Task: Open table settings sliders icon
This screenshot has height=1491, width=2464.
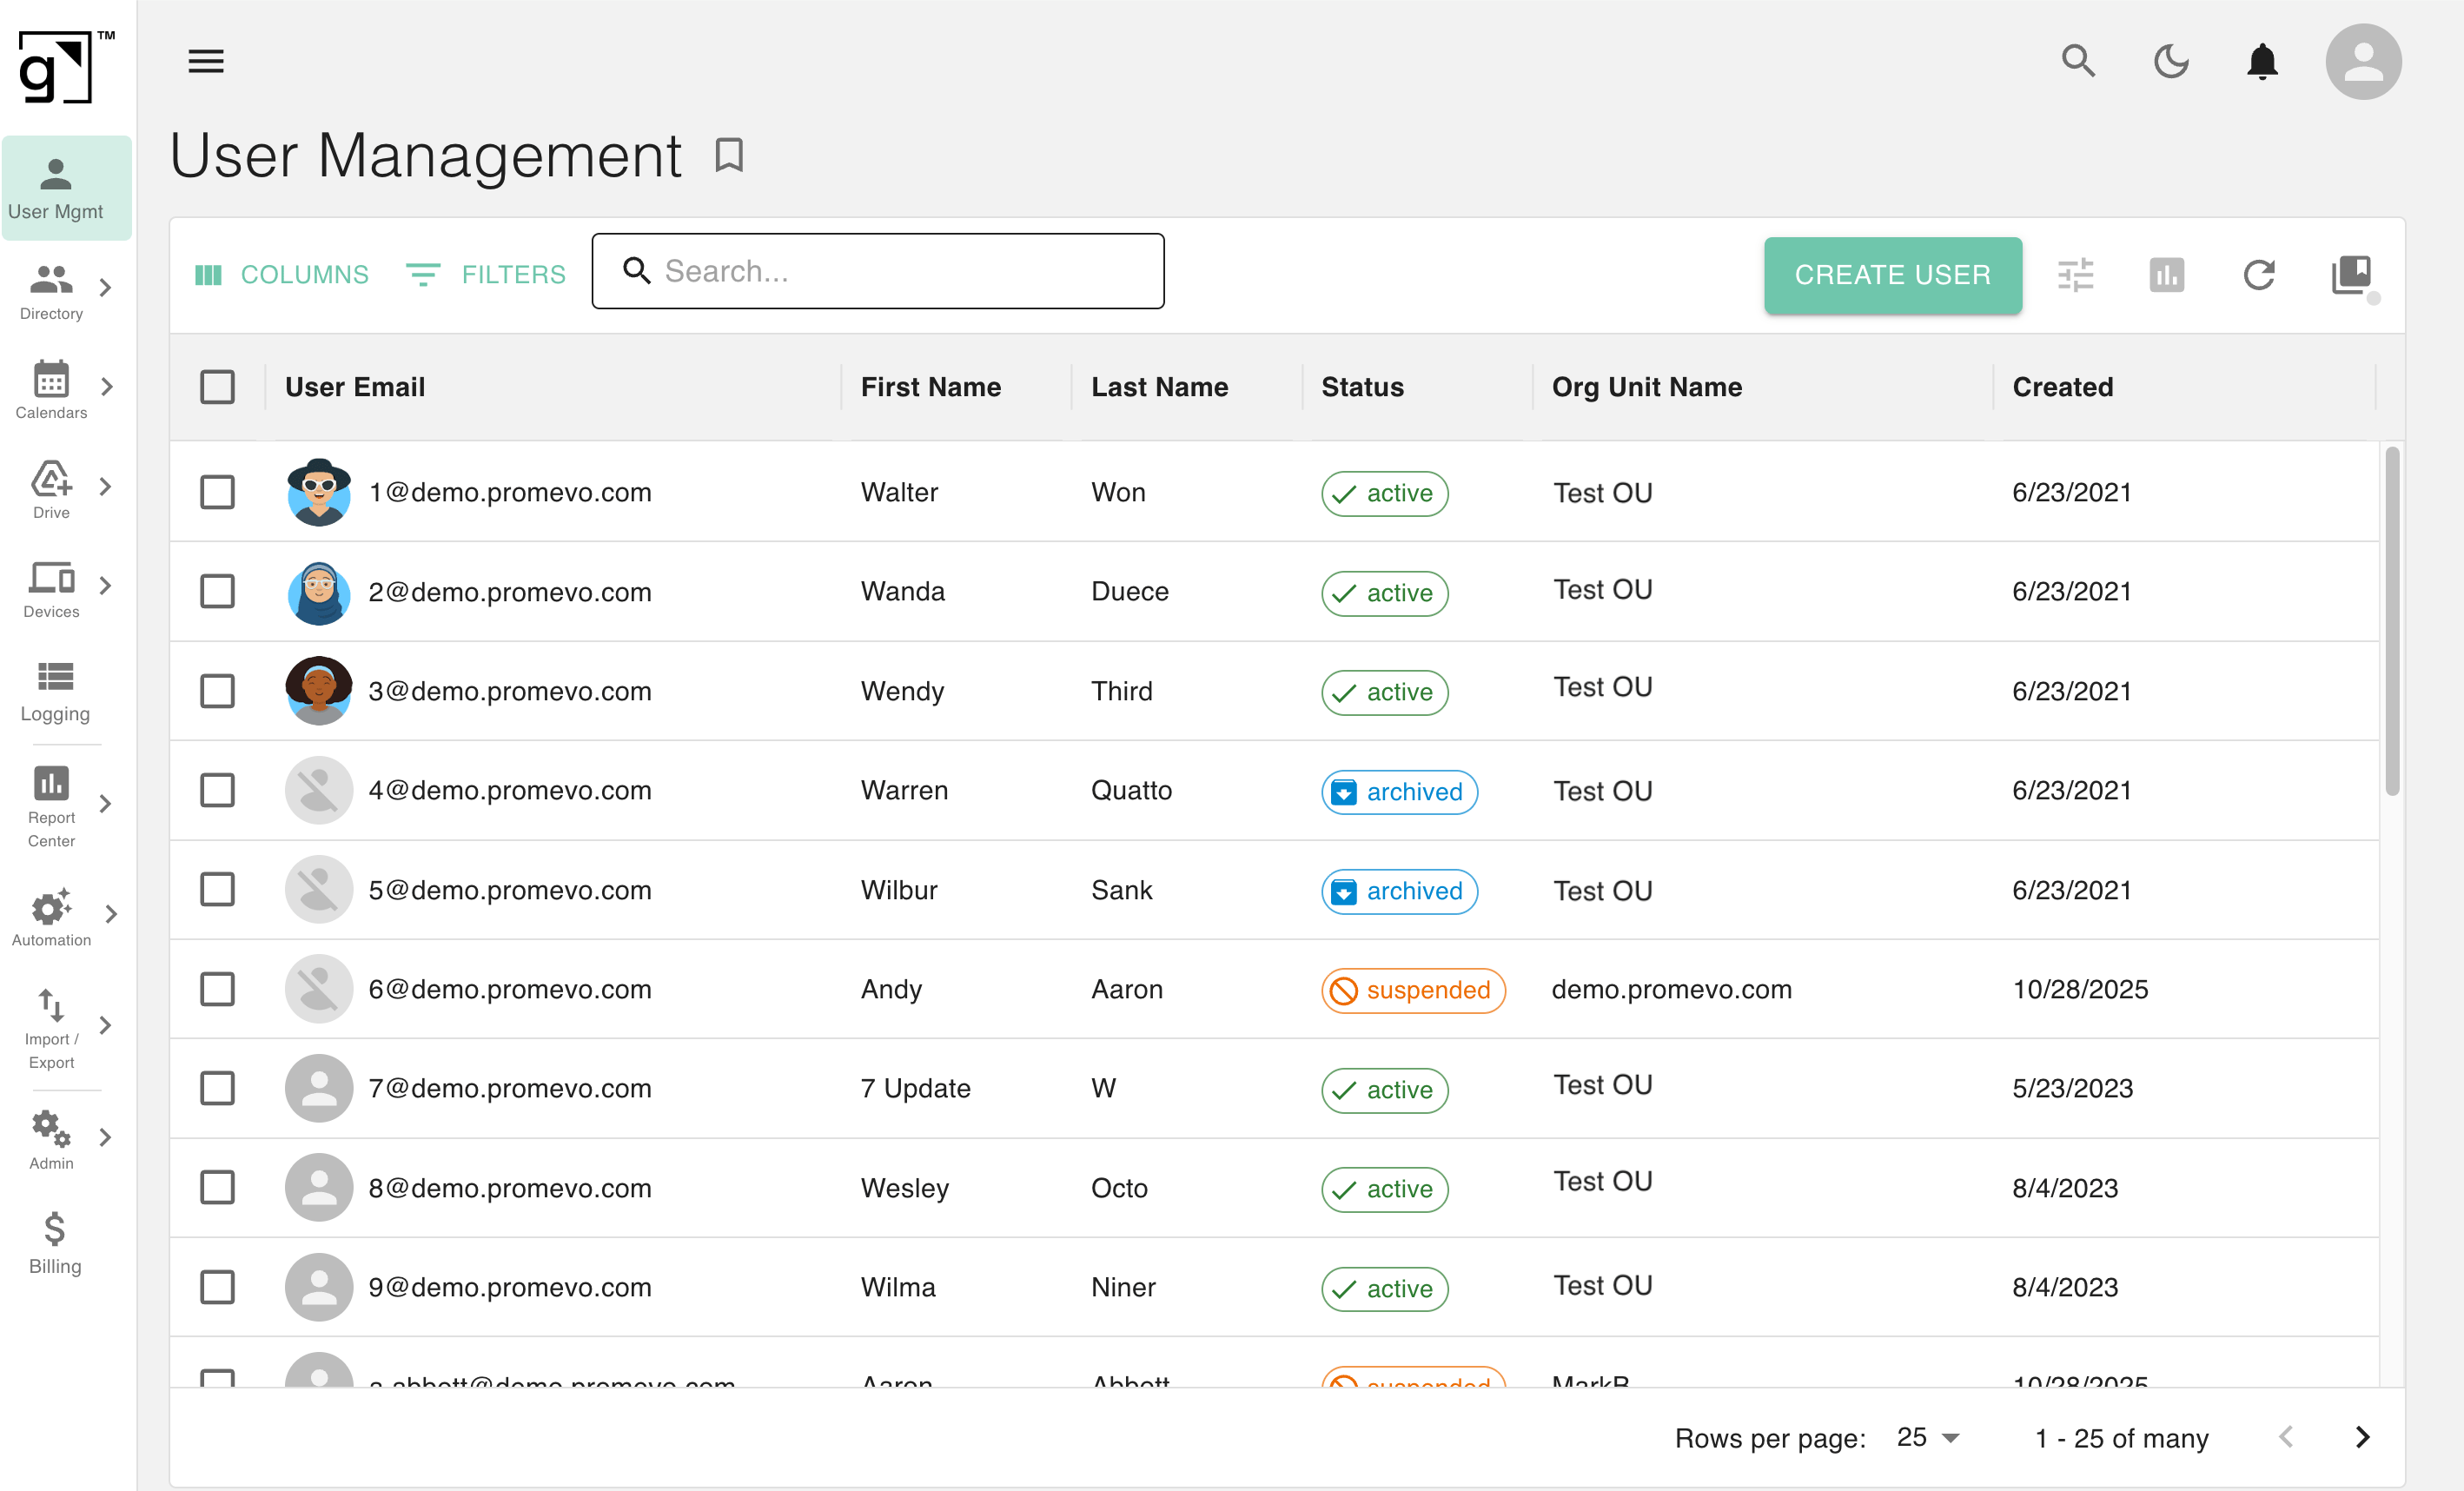Action: click(2075, 274)
